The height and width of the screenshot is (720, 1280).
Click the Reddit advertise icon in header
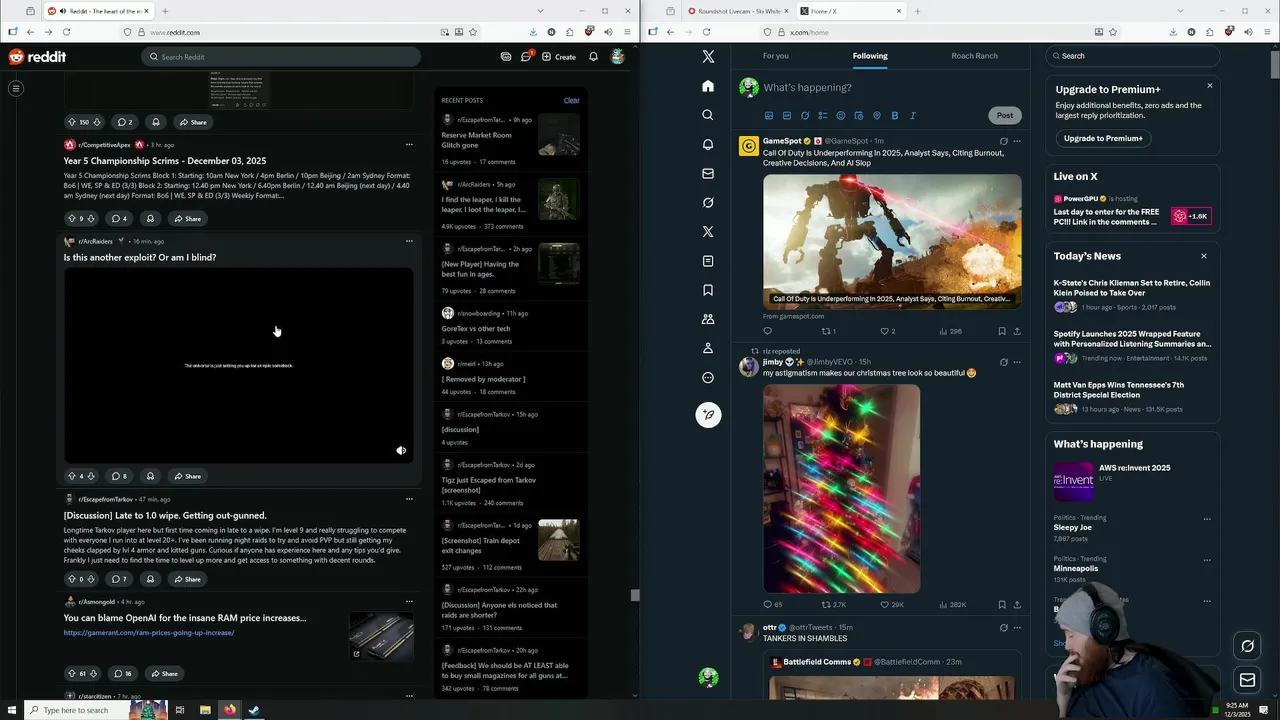[506, 57]
